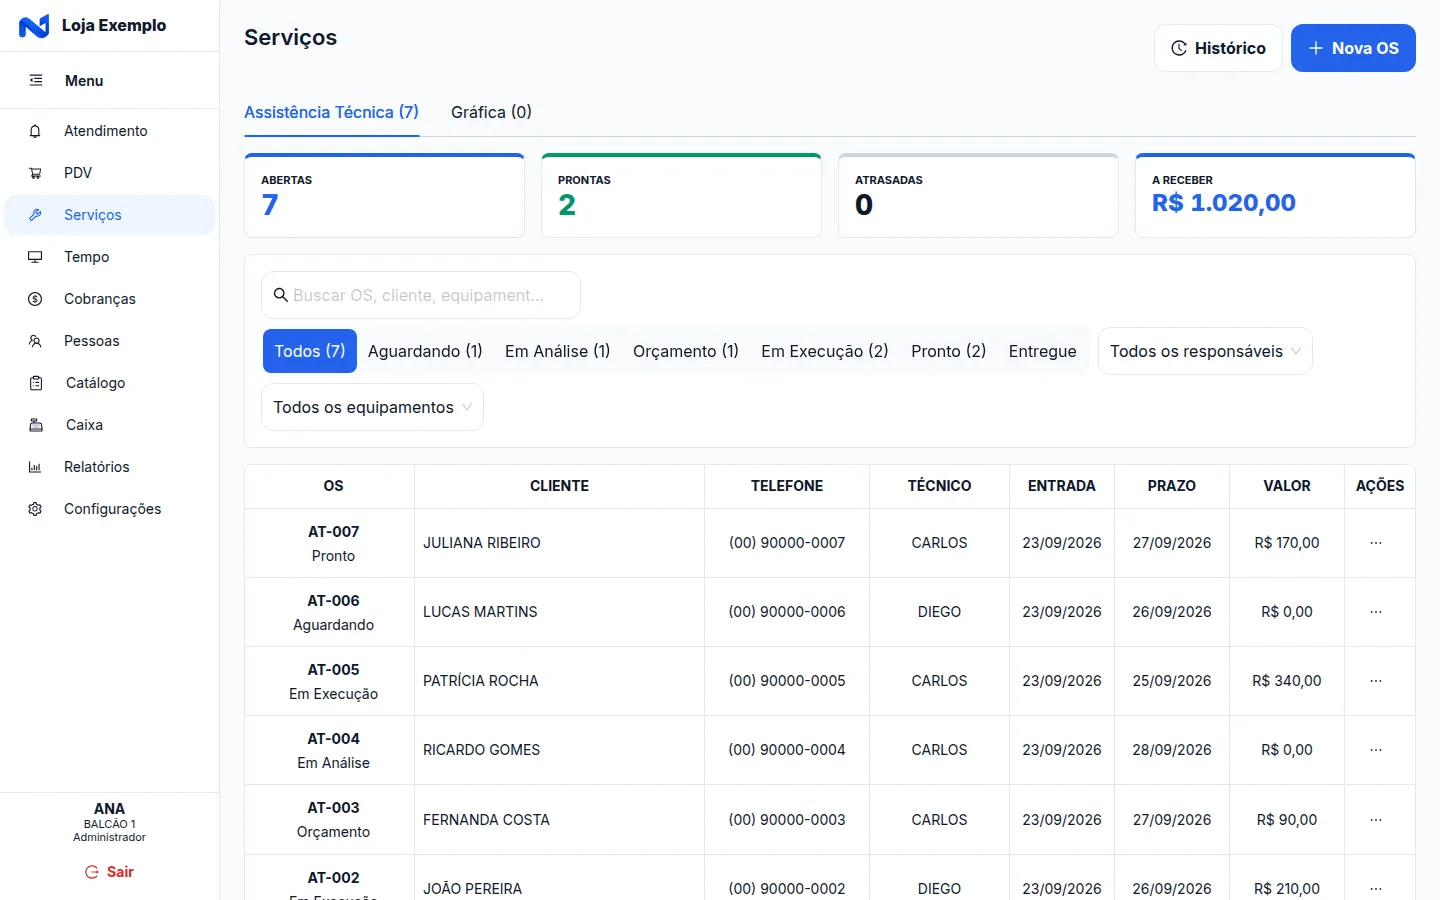Click the search OS input field

(421, 295)
